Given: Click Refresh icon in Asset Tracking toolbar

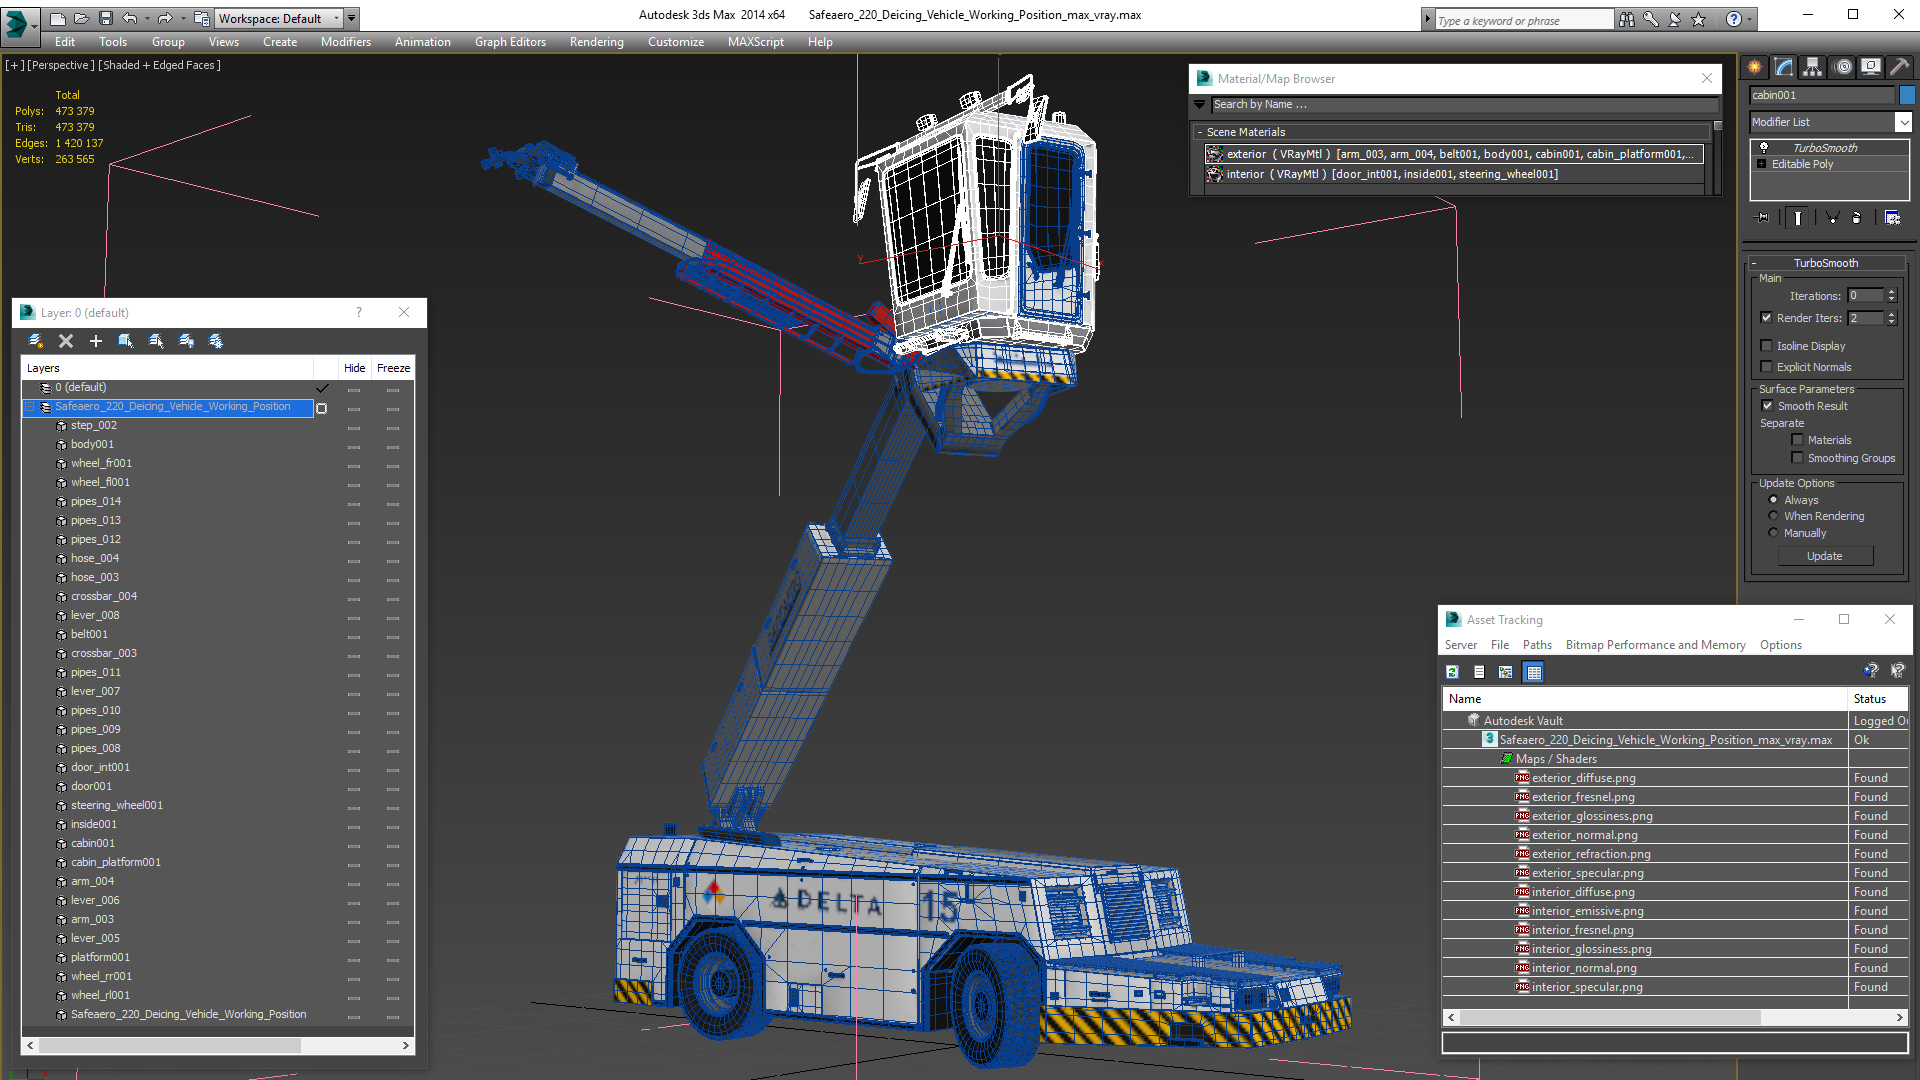Looking at the screenshot, I should pyautogui.click(x=1452, y=672).
